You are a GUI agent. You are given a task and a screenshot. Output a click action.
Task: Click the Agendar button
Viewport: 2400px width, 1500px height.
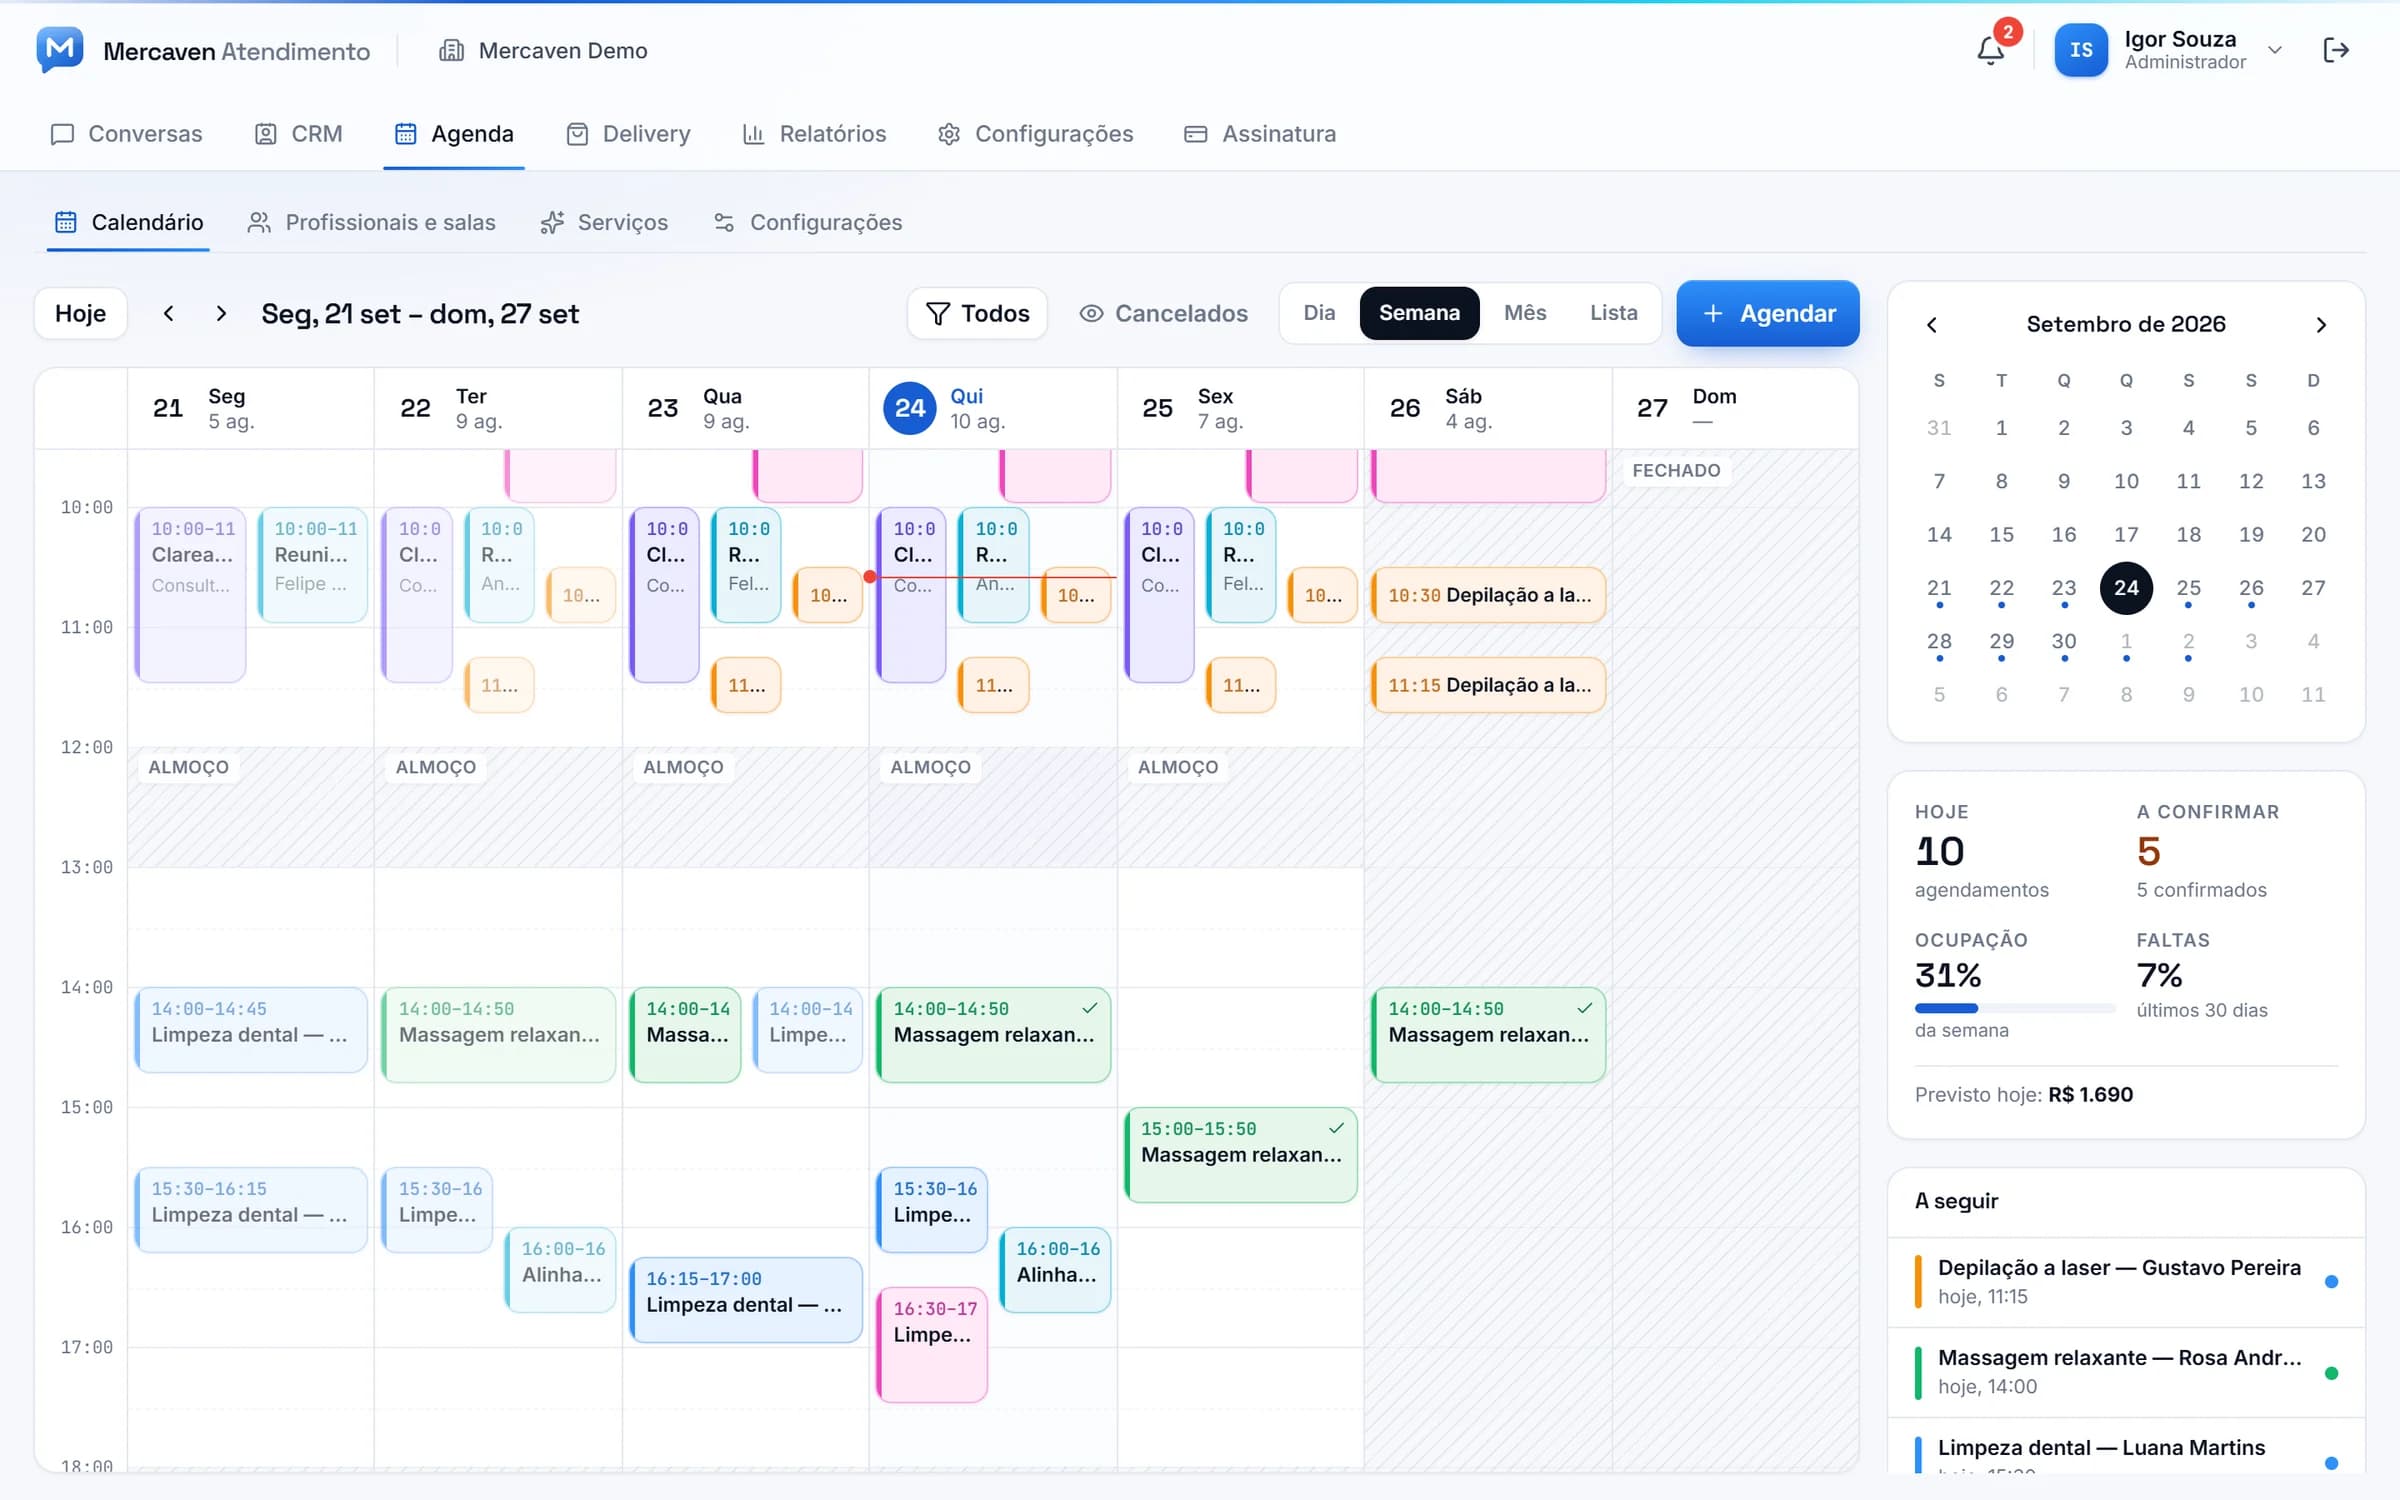[x=1767, y=313]
